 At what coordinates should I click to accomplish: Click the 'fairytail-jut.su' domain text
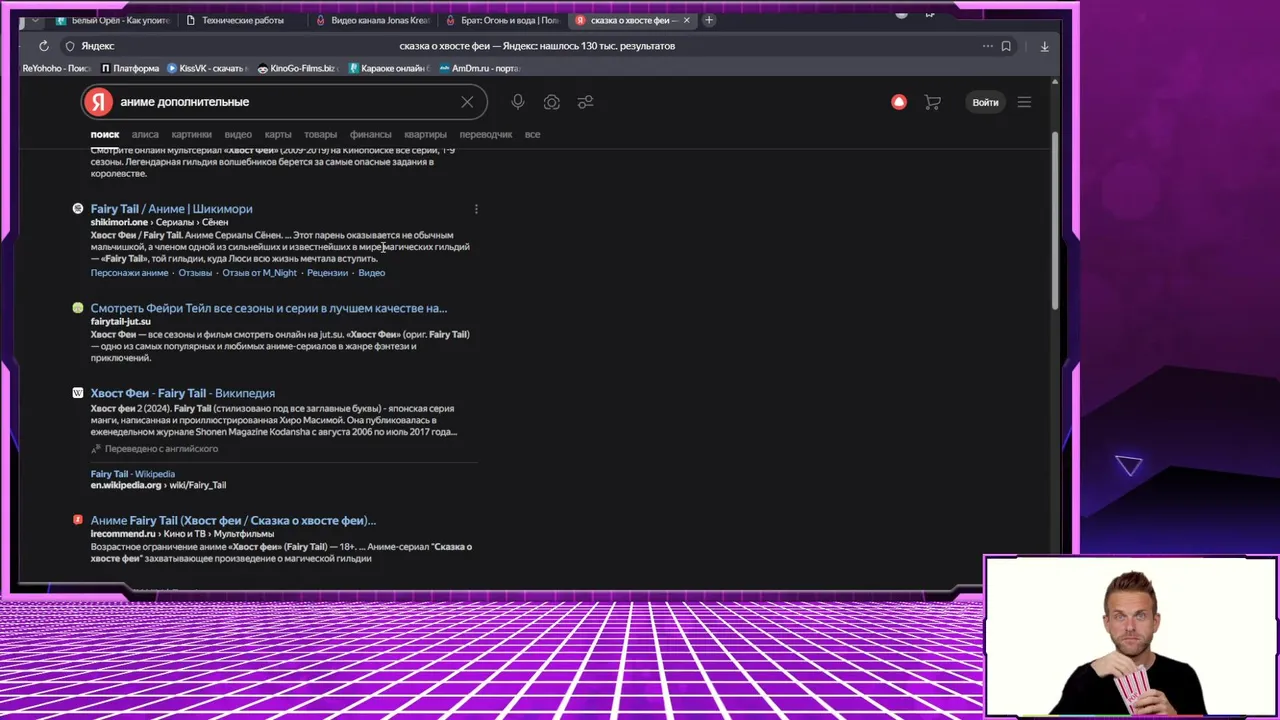click(121, 322)
